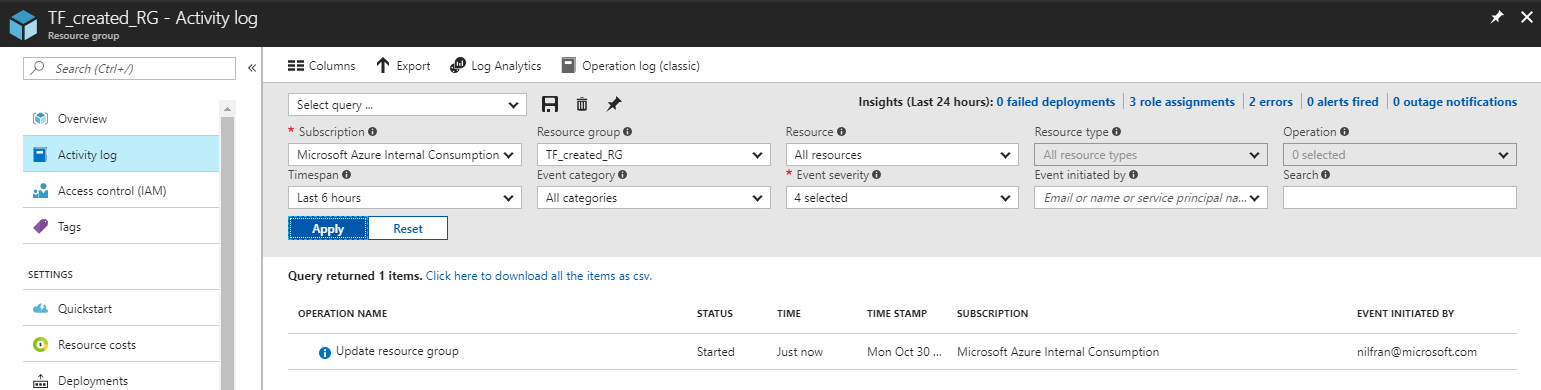
Task: Click the Timespan info icon
Action: (346, 175)
